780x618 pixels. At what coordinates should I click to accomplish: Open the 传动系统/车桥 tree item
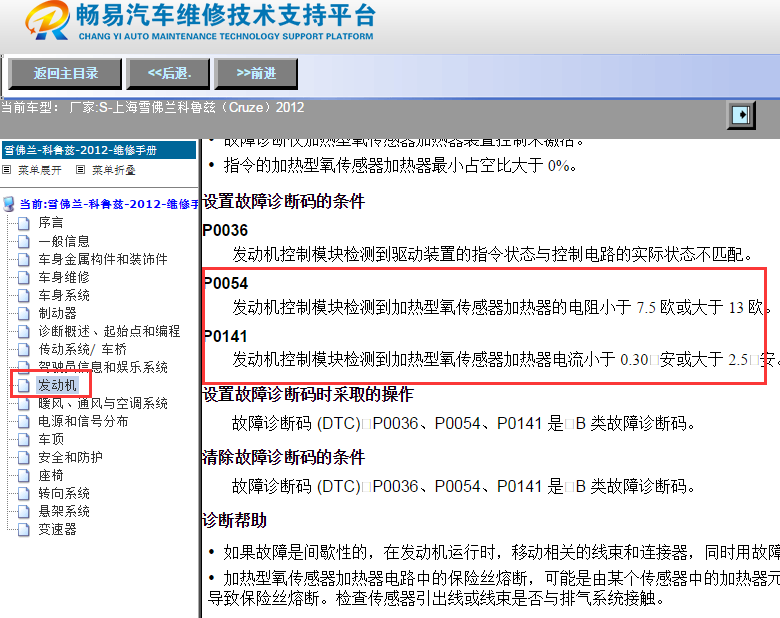click(83, 349)
